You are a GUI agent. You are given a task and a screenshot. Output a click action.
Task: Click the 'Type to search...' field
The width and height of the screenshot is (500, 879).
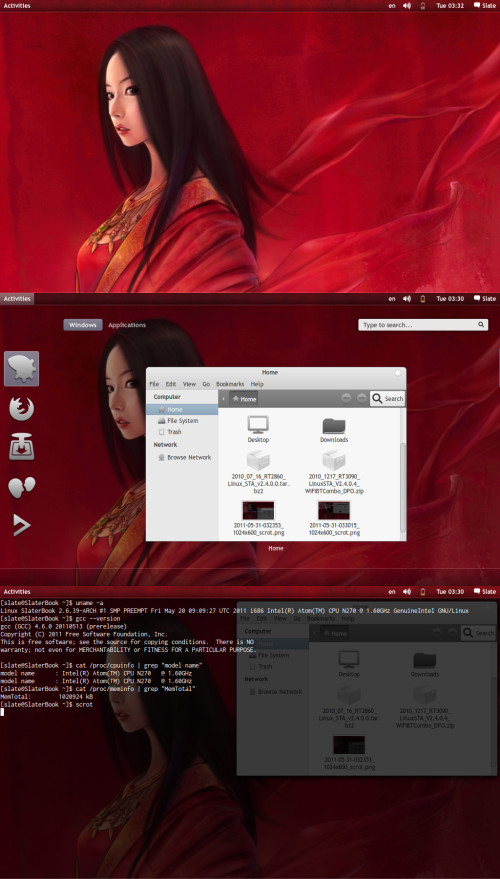423,325
